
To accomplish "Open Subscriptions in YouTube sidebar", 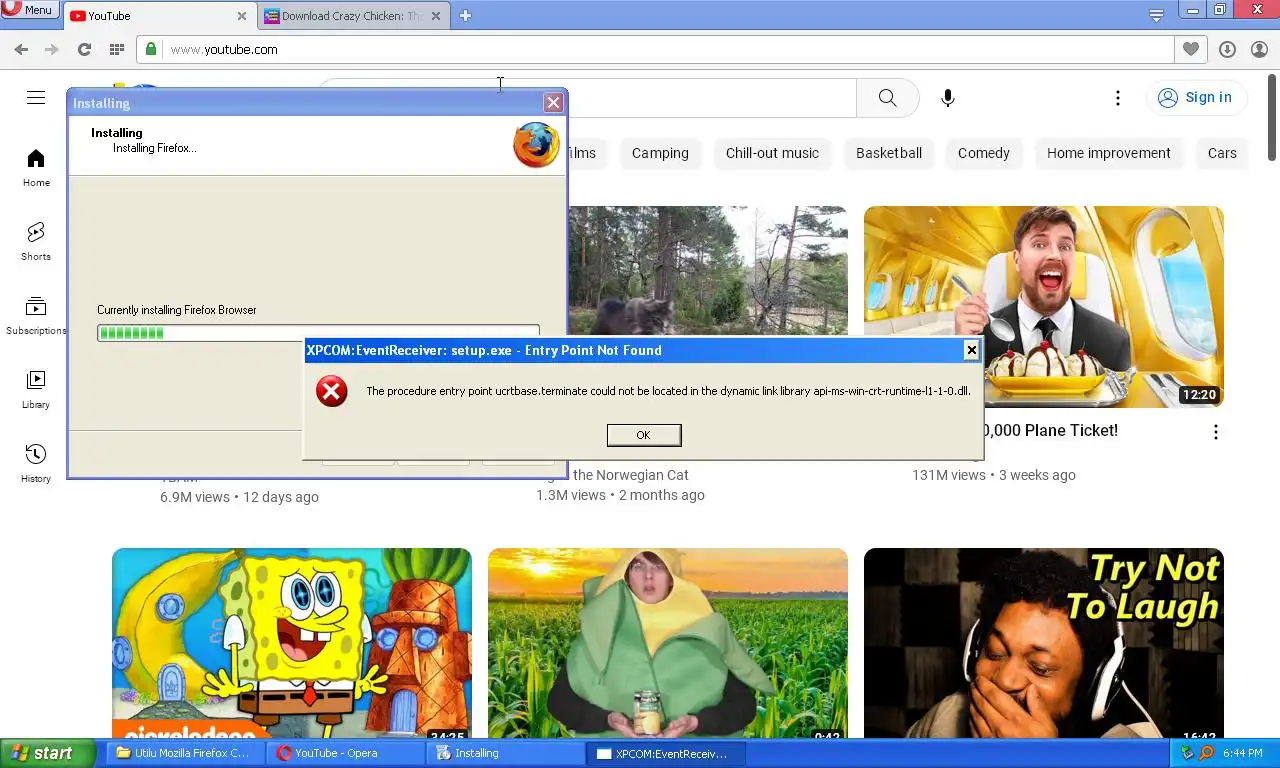I will [36, 316].
